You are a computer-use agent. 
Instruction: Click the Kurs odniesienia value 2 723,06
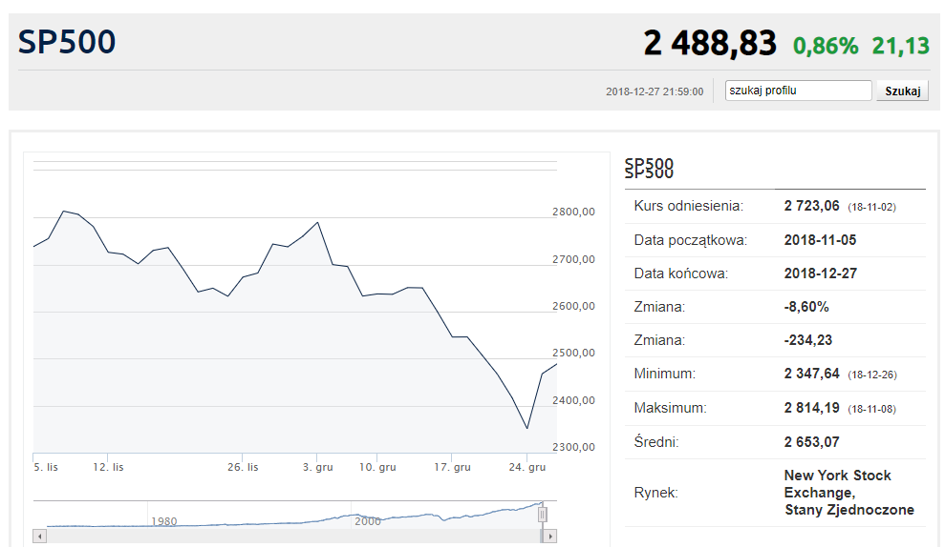811,206
